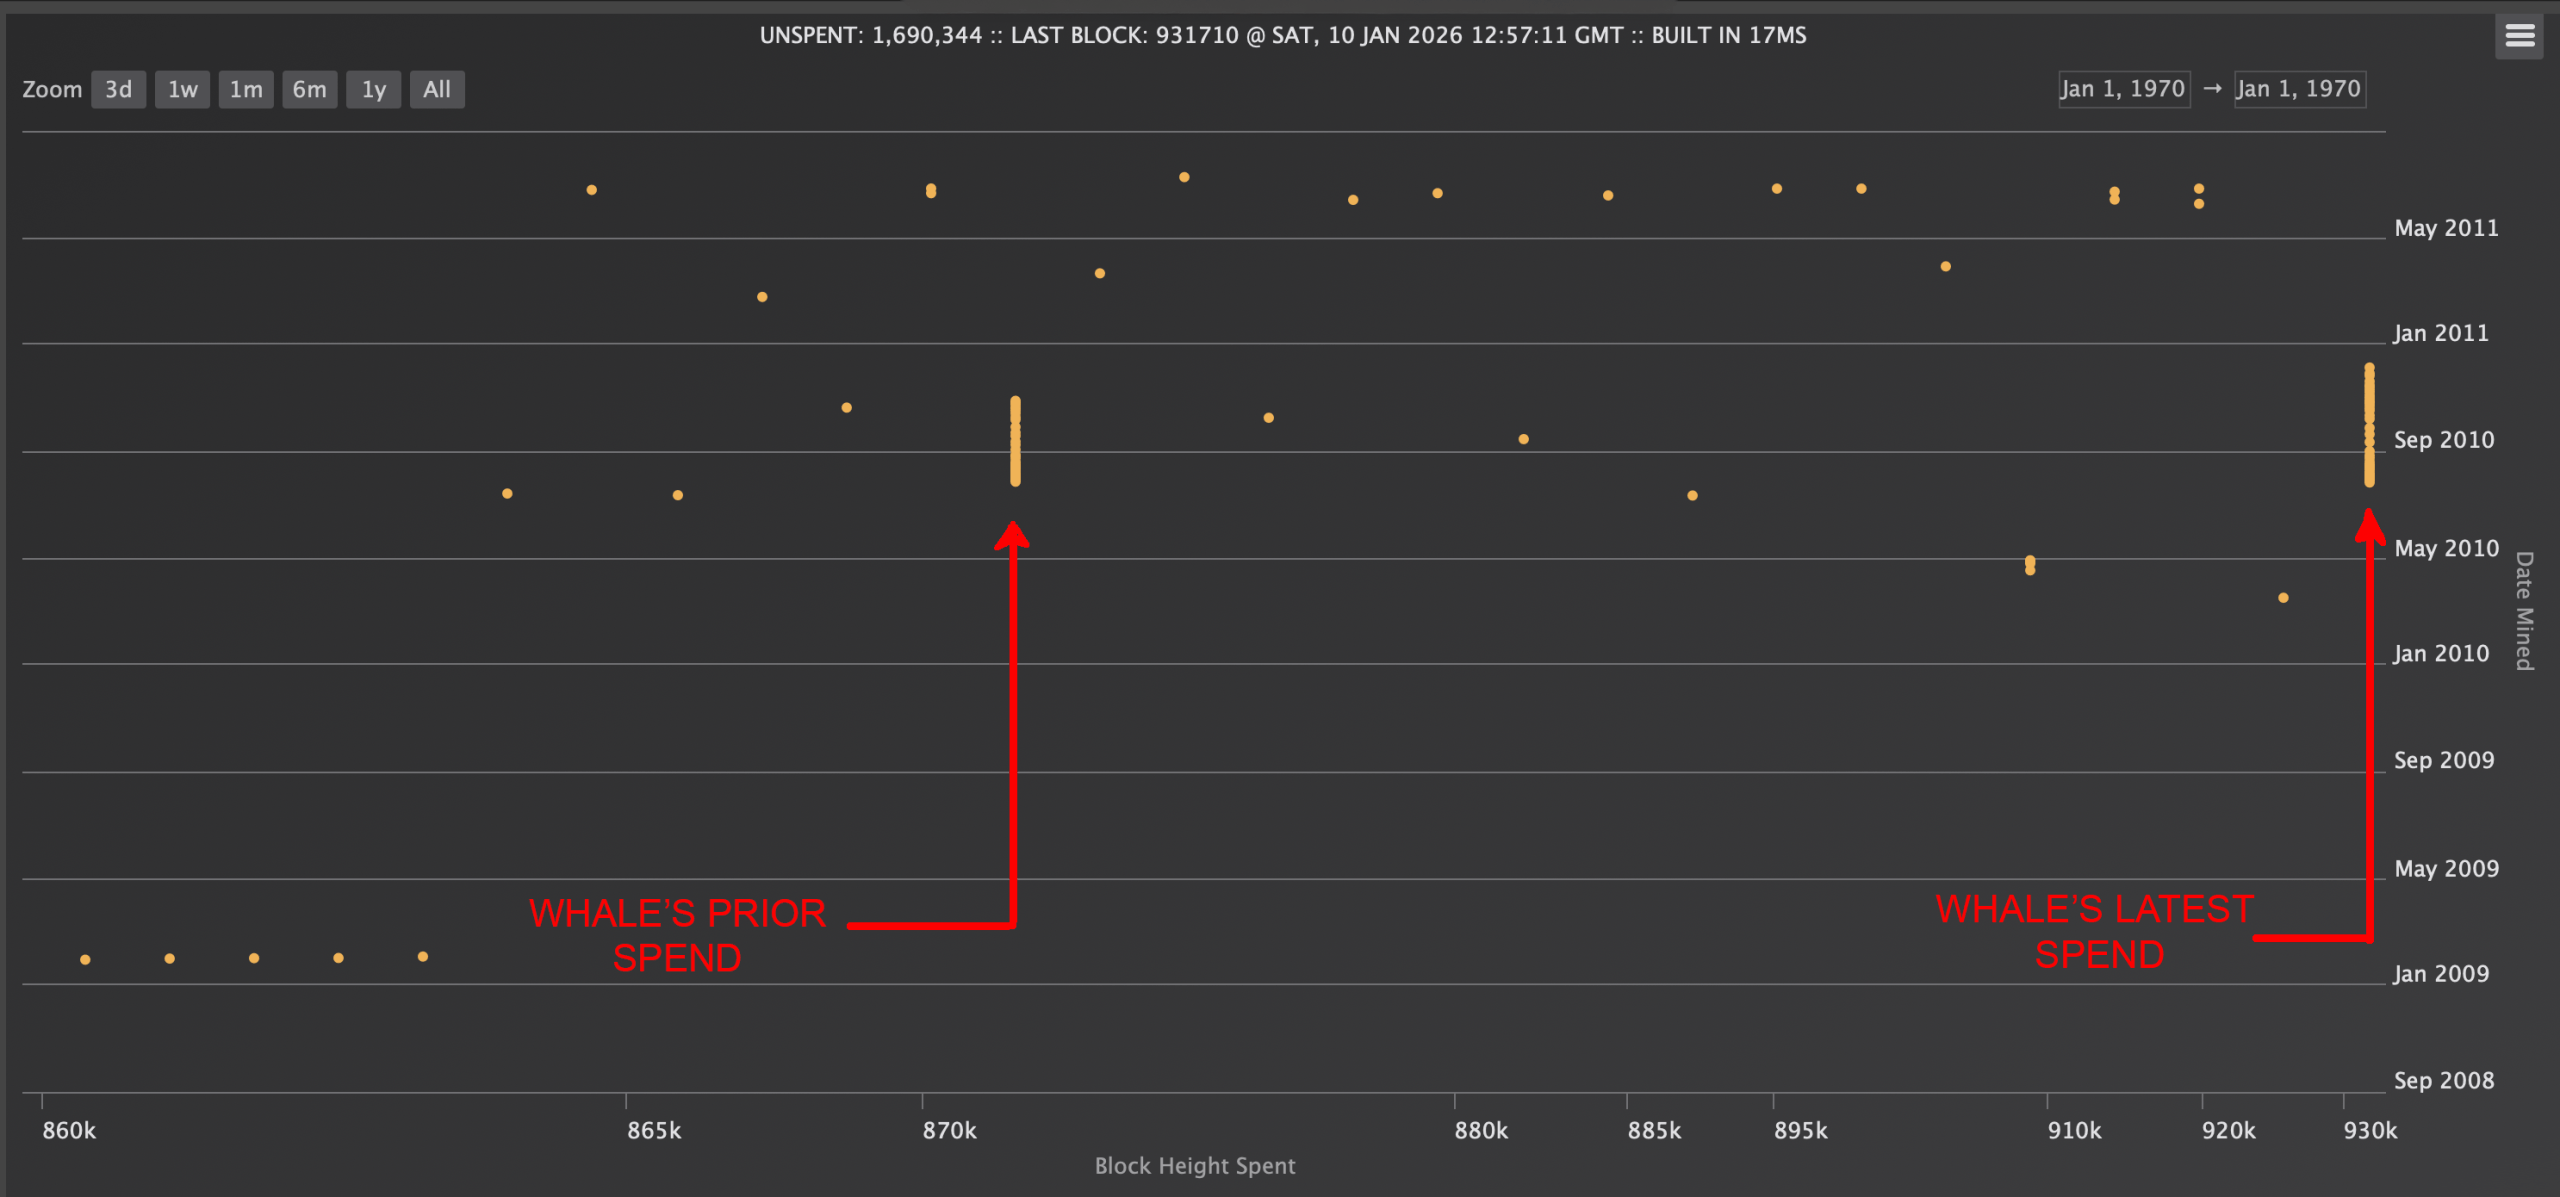Image resolution: width=2560 pixels, height=1197 pixels.
Task: Click the leftmost Jan 2009 dot near 860k
Action: tap(84, 958)
